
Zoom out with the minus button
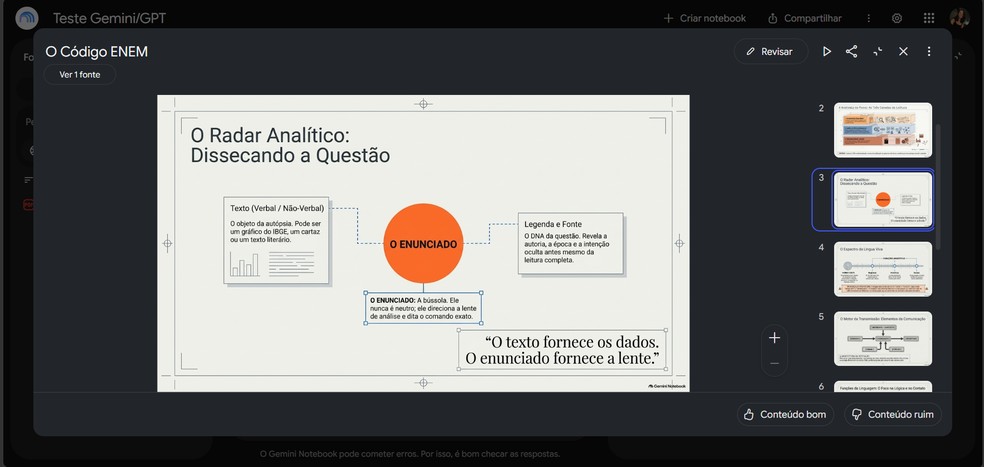774,363
